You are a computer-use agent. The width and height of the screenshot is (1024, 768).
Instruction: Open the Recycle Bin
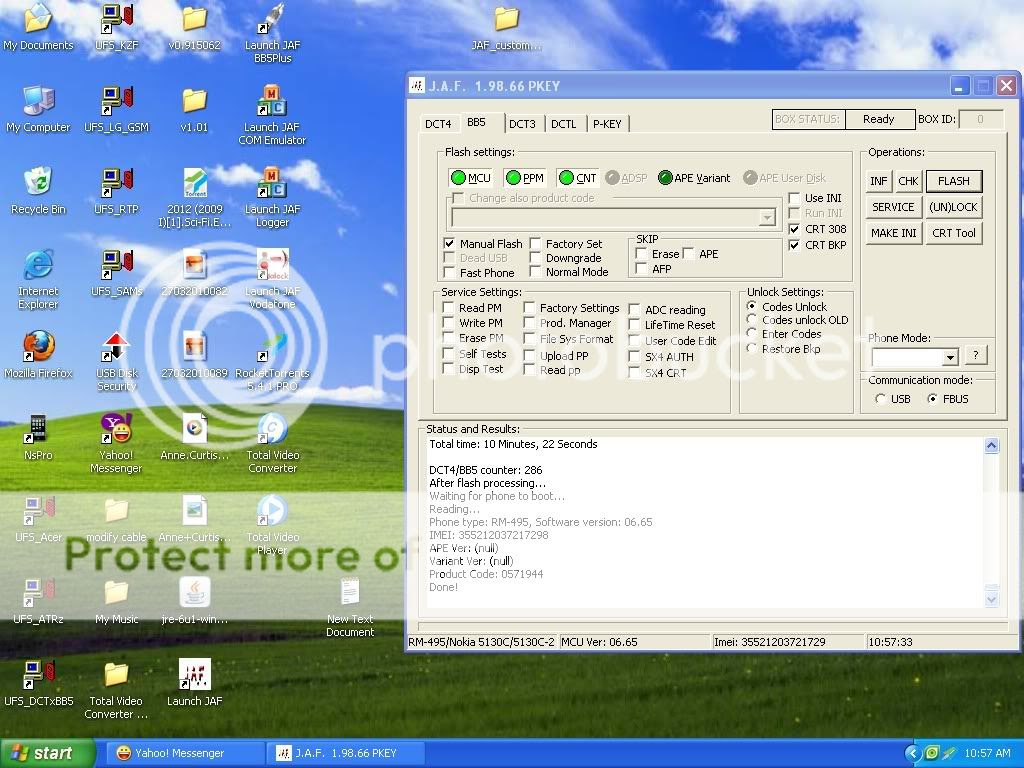(x=38, y=191)
